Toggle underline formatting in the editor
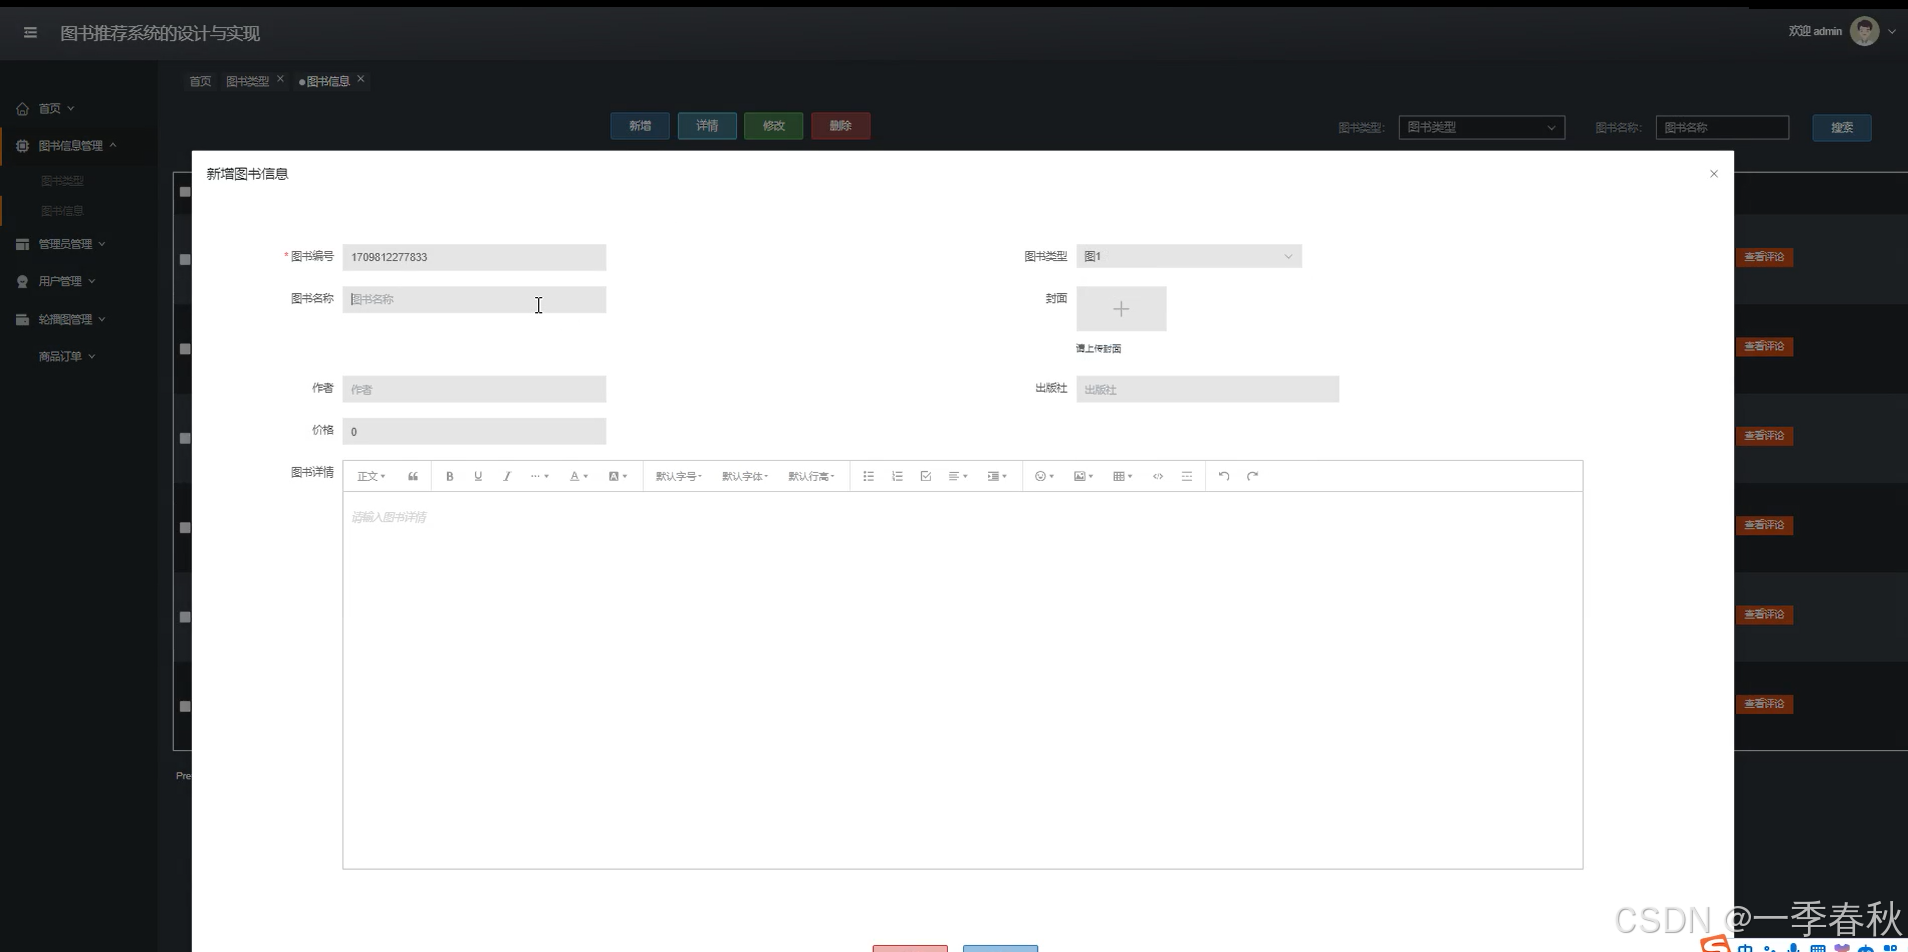 click(x=478, y=476)
